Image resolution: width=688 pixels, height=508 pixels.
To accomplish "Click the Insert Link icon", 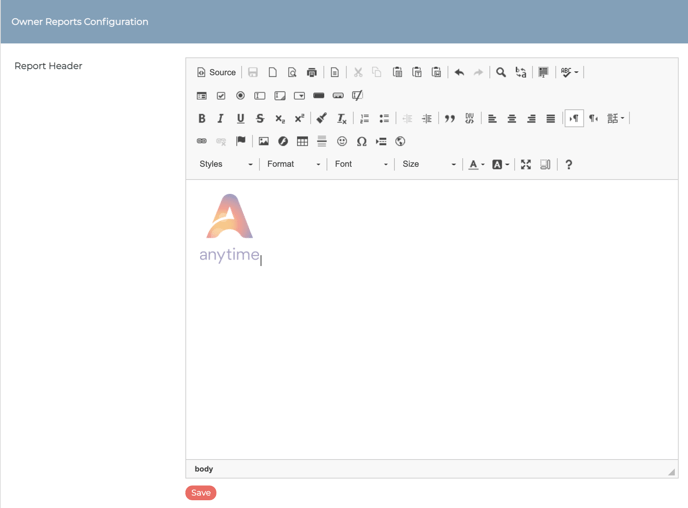I will click(202, 141).
